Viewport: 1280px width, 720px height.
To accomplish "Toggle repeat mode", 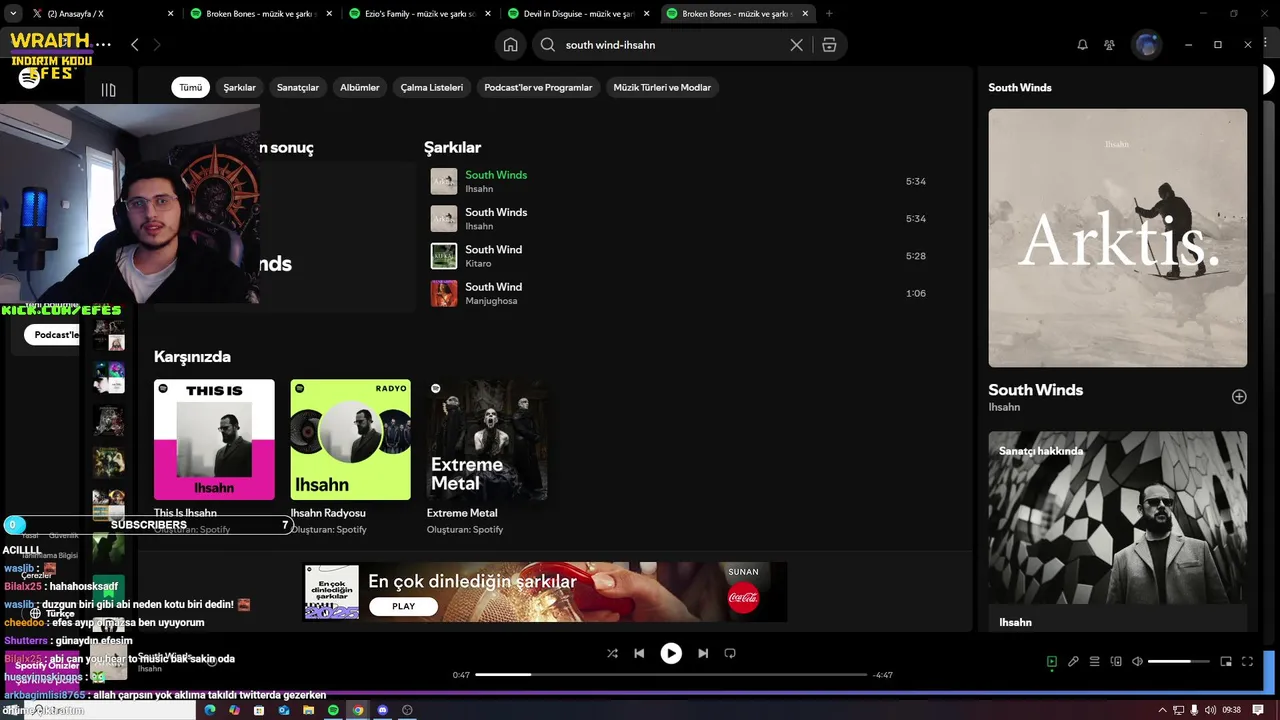I will point(730,653).
